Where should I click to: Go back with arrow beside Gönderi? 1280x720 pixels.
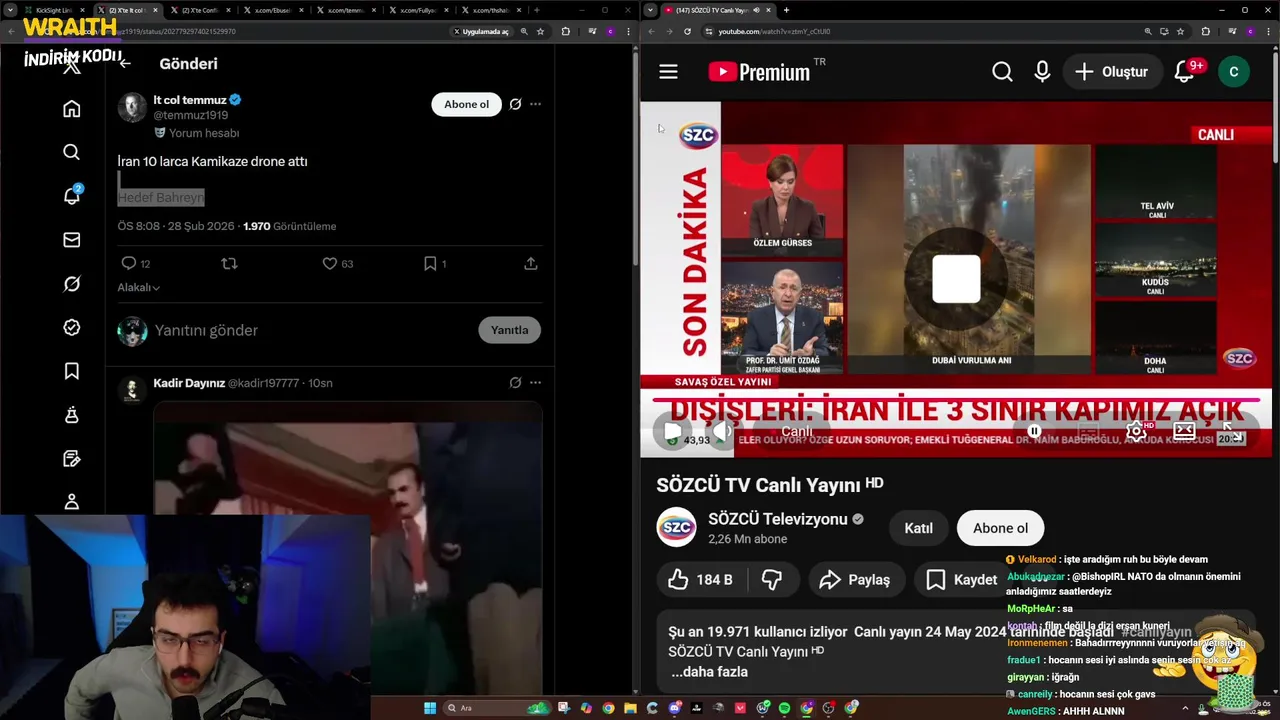pyautogui.click(x=125, y=63)
